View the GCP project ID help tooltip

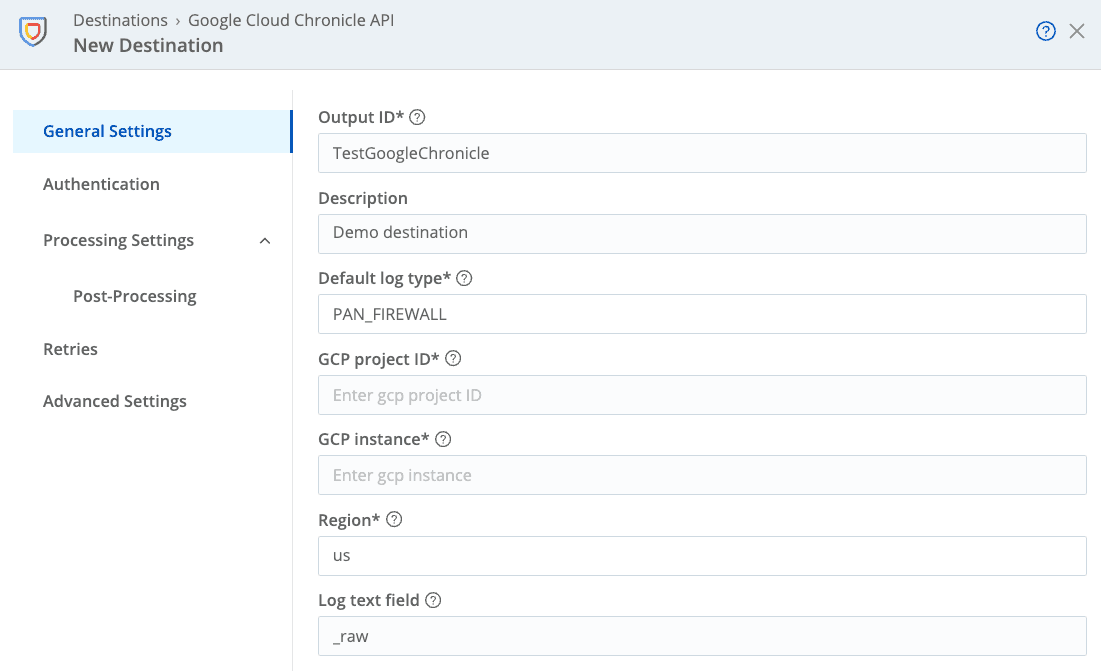(453, 358)
